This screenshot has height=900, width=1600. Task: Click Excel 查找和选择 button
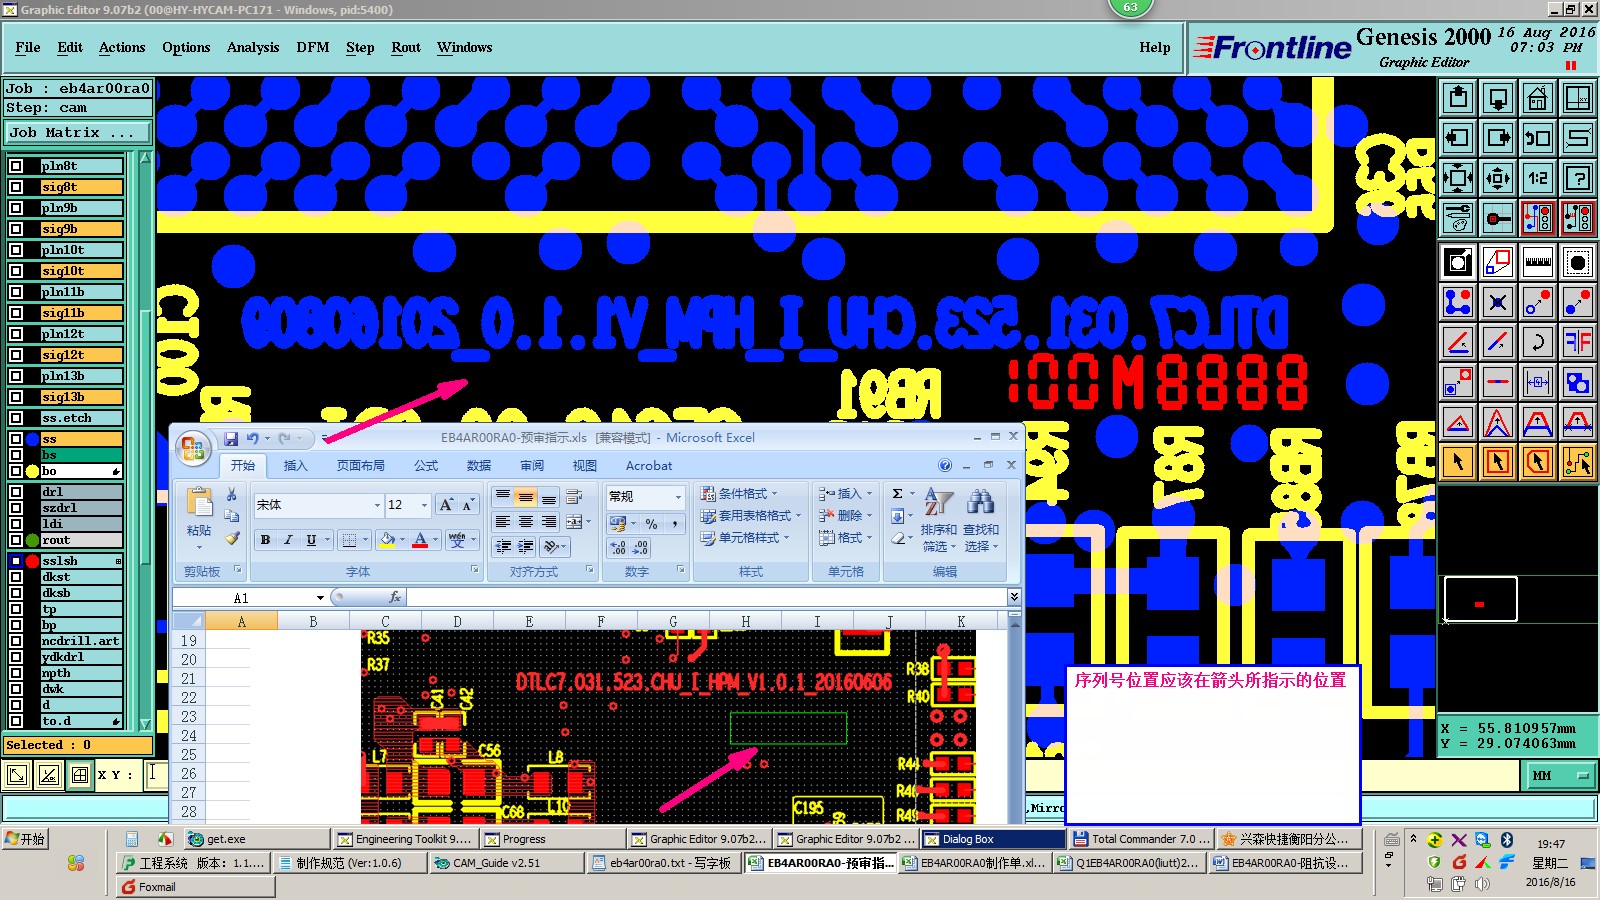click(981, 520)
